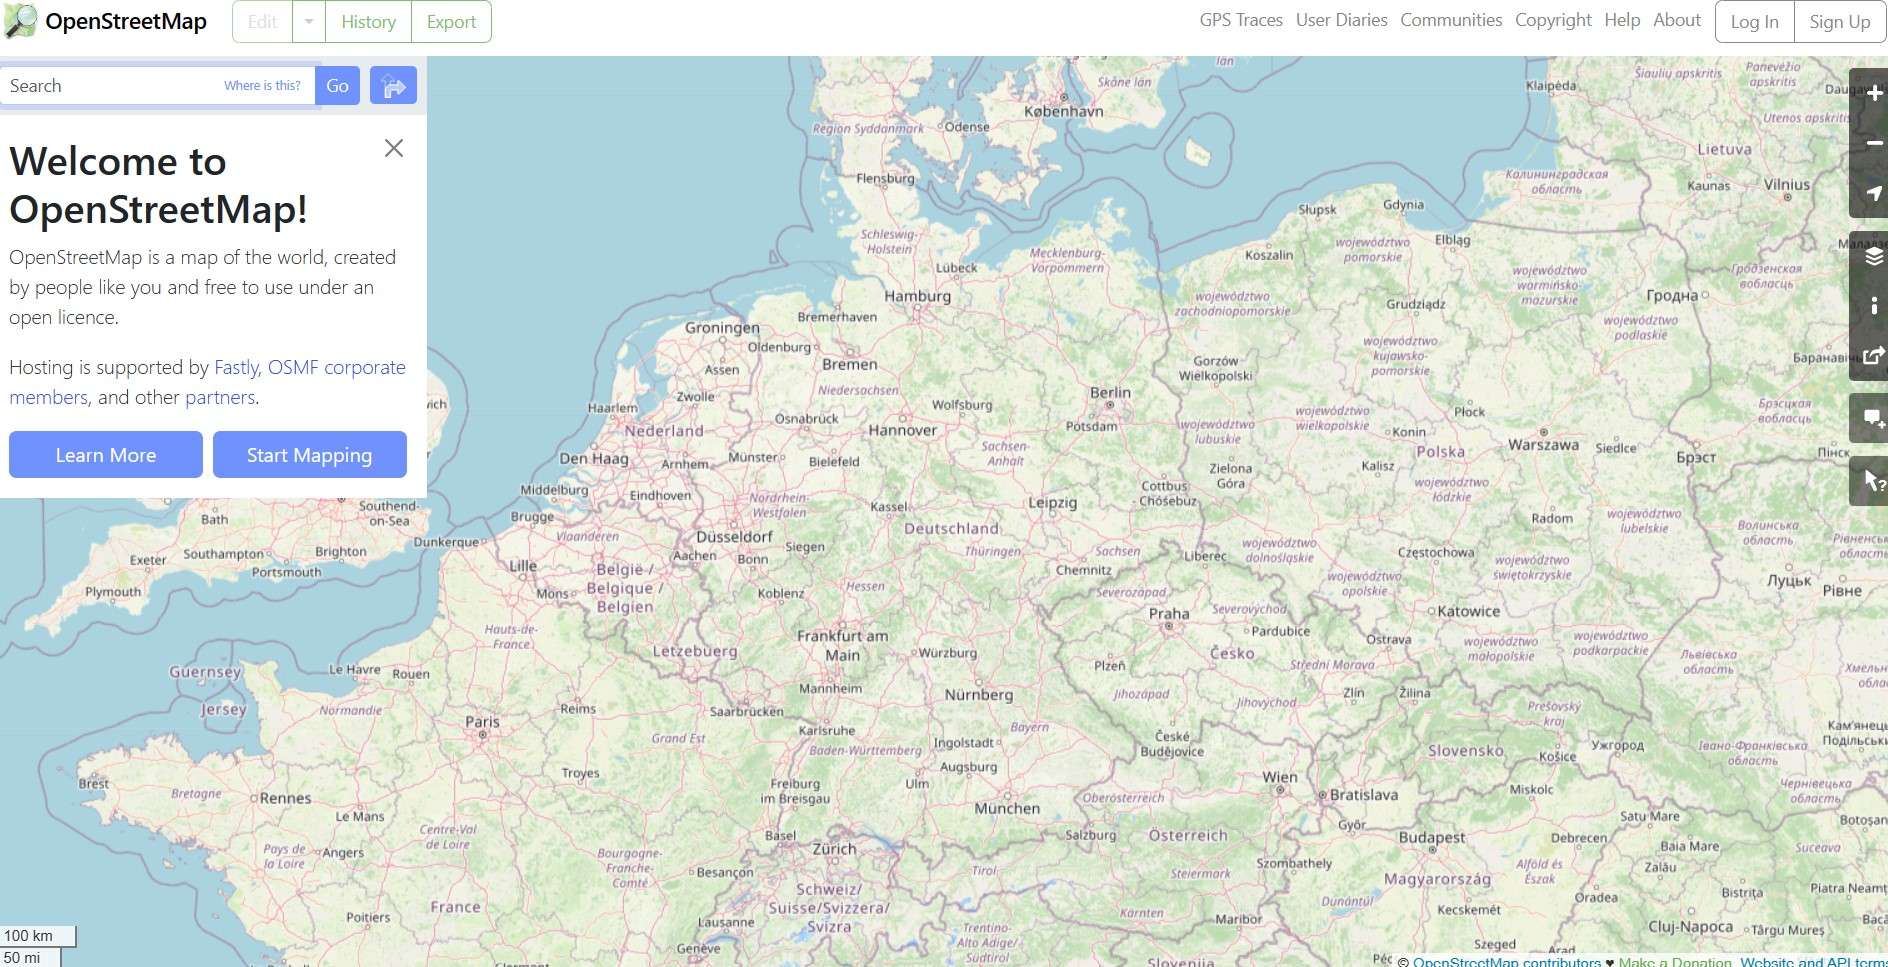The width and height of the screenshot is (1888, 967).
Task: Click the Hamburg label on the map
Action: (x=917, y=296)
